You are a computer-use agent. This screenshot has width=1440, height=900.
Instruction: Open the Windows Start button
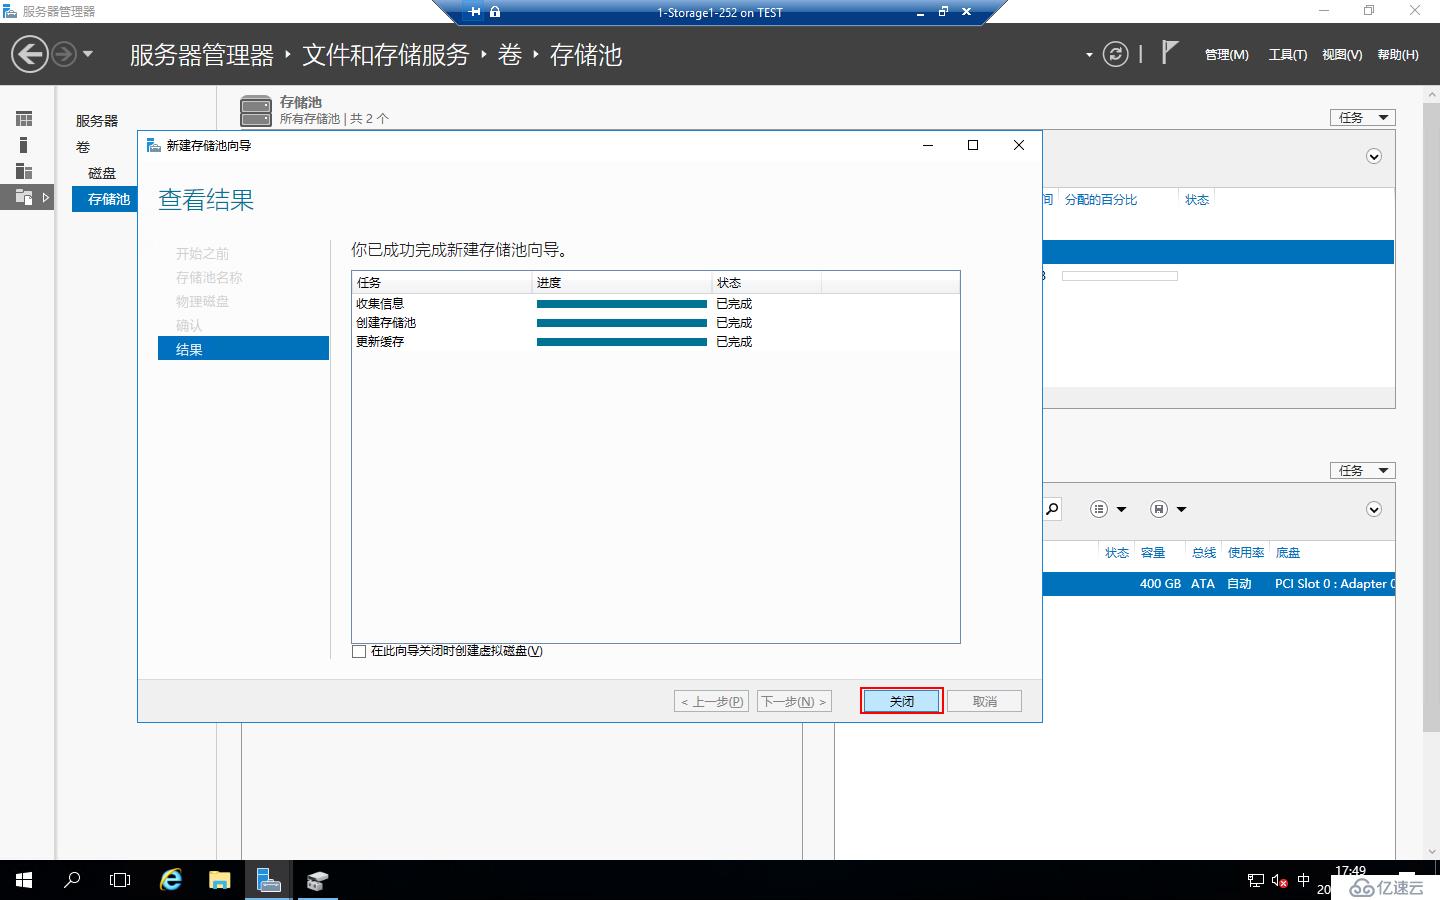[24, 880]
